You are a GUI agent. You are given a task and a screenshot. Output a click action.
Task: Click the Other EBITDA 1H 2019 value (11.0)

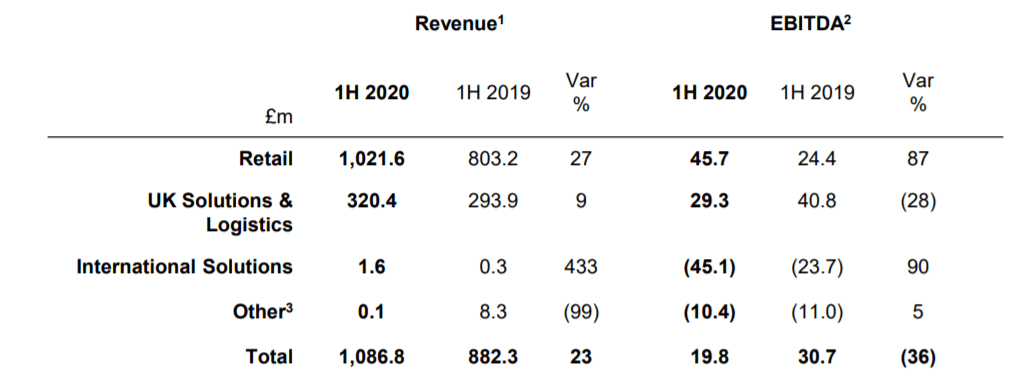(817, 313)
